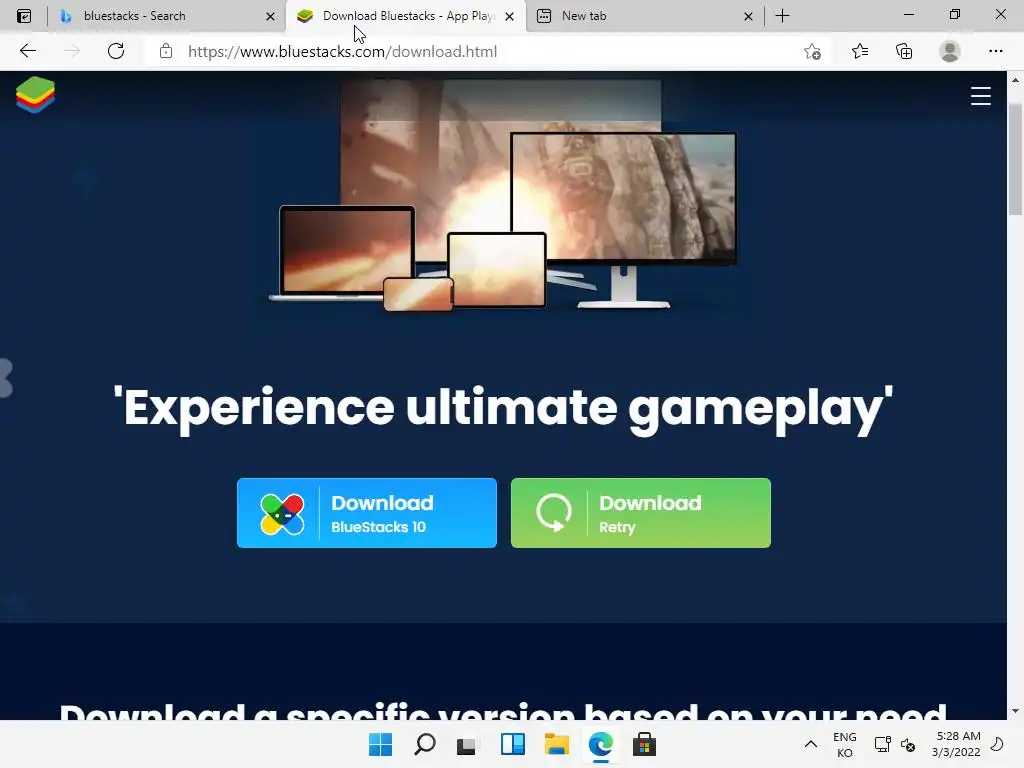Switch to the bluestacks - Search tab
The width and height of the screenshot is (1024, 768).
point(167,16)
